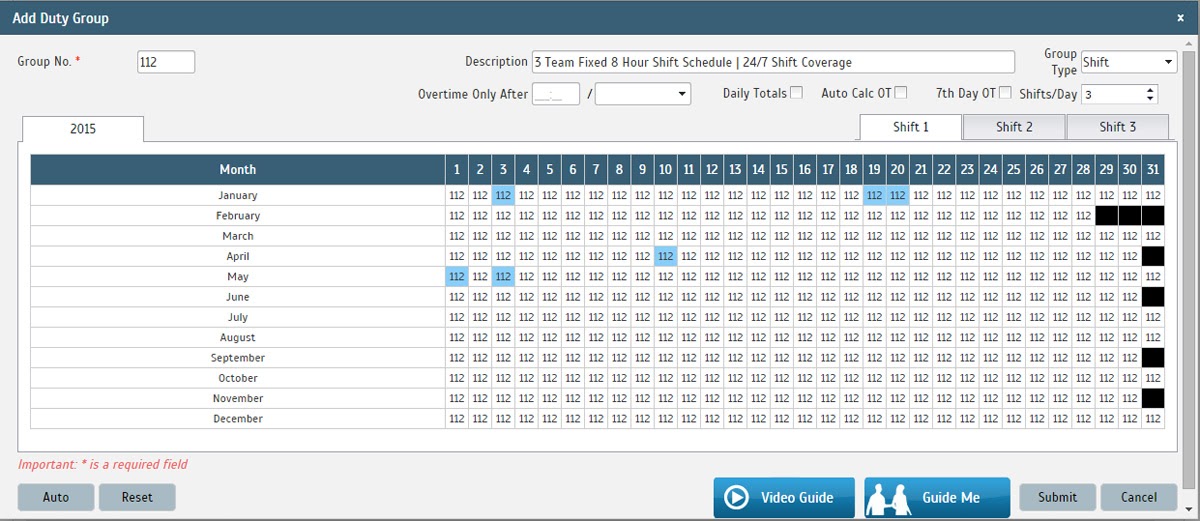Click the June row label

pyautogui.click(x=238, y=297)
